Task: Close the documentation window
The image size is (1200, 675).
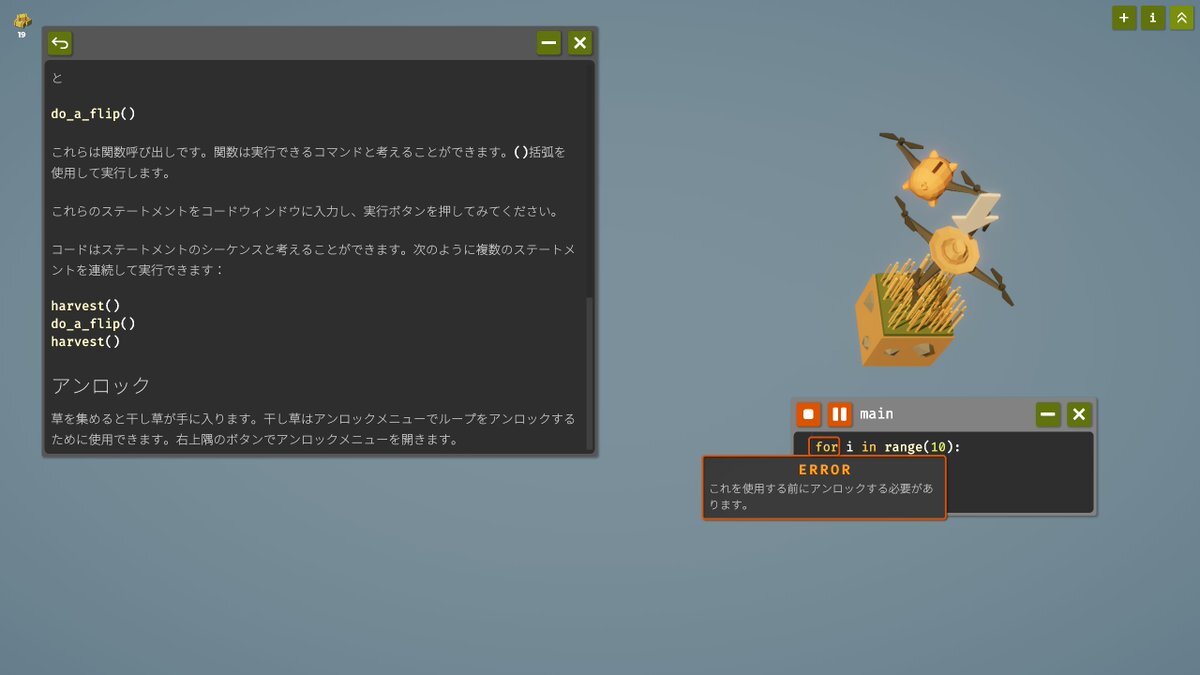Action: point(580,43)
